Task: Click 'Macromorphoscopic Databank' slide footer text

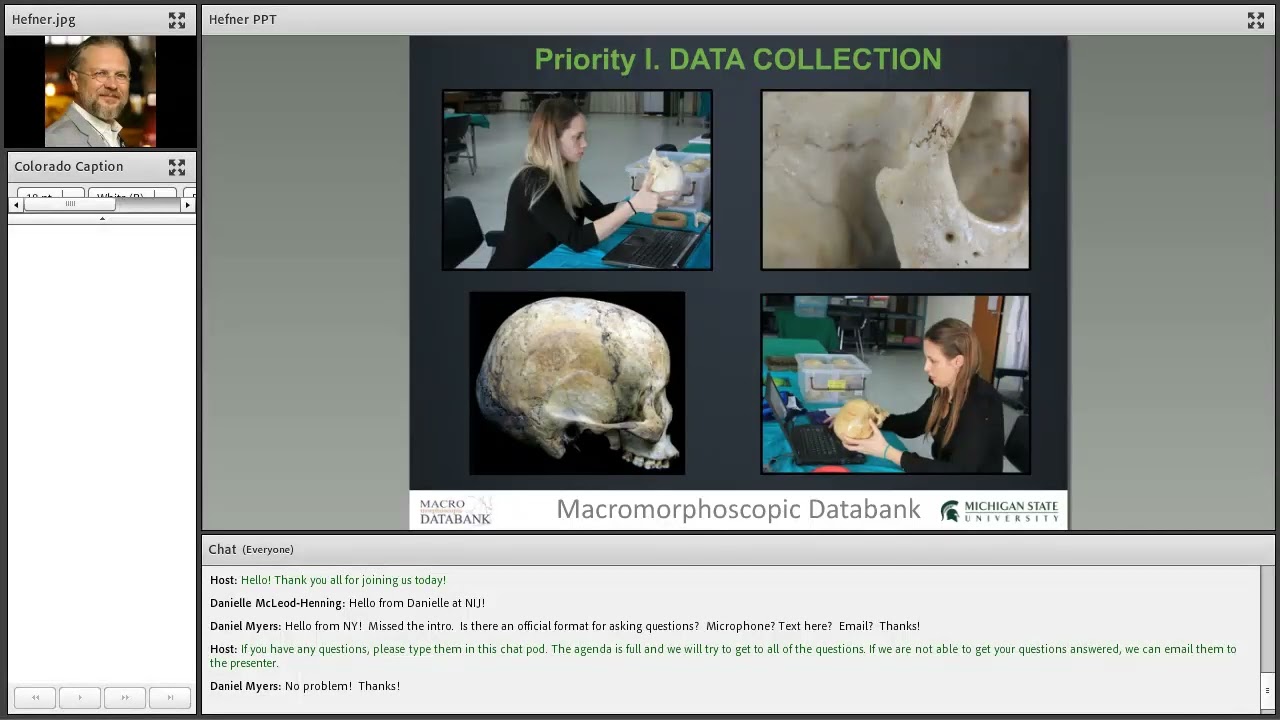Action: tap(738, 509)
